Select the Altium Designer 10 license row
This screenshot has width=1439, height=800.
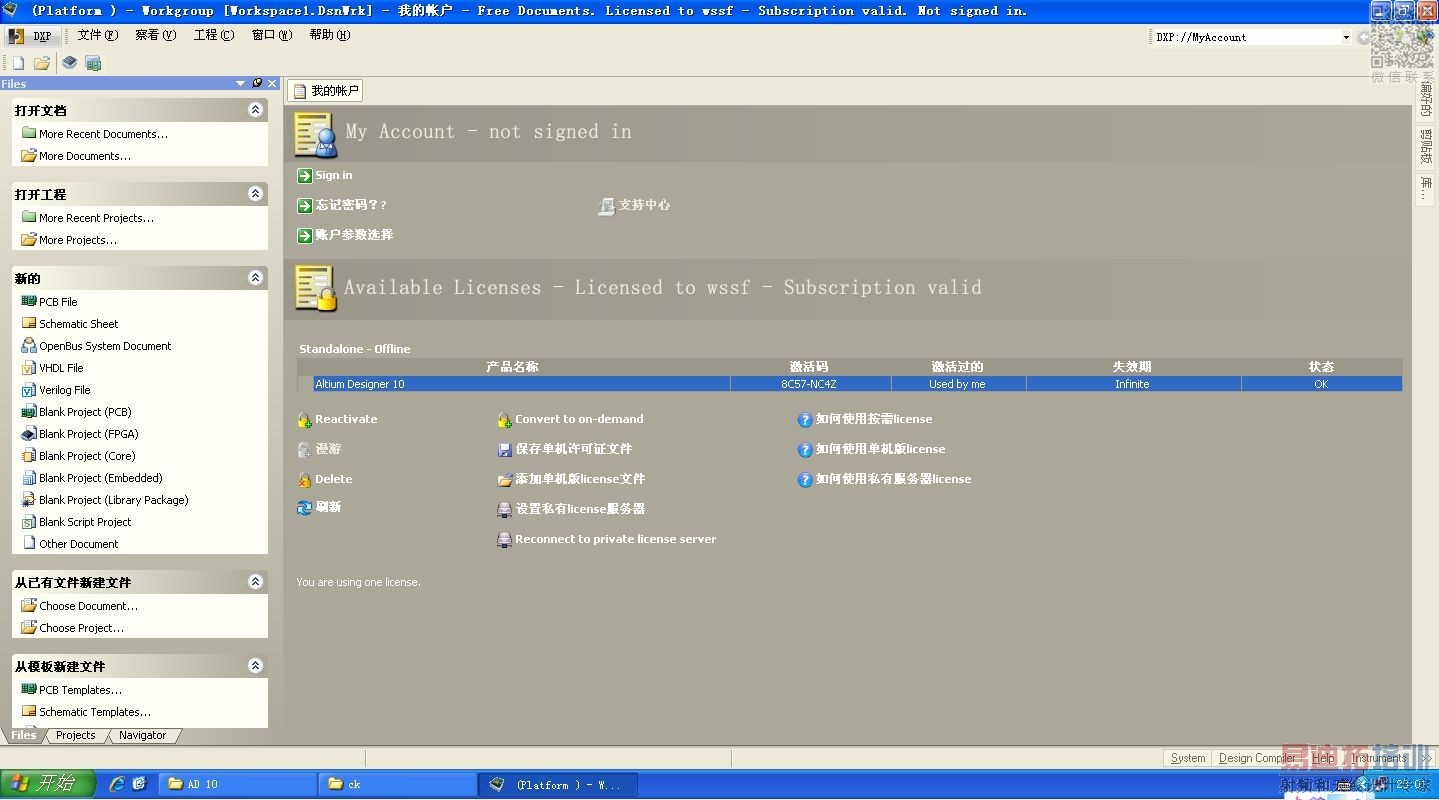(850, 384)
